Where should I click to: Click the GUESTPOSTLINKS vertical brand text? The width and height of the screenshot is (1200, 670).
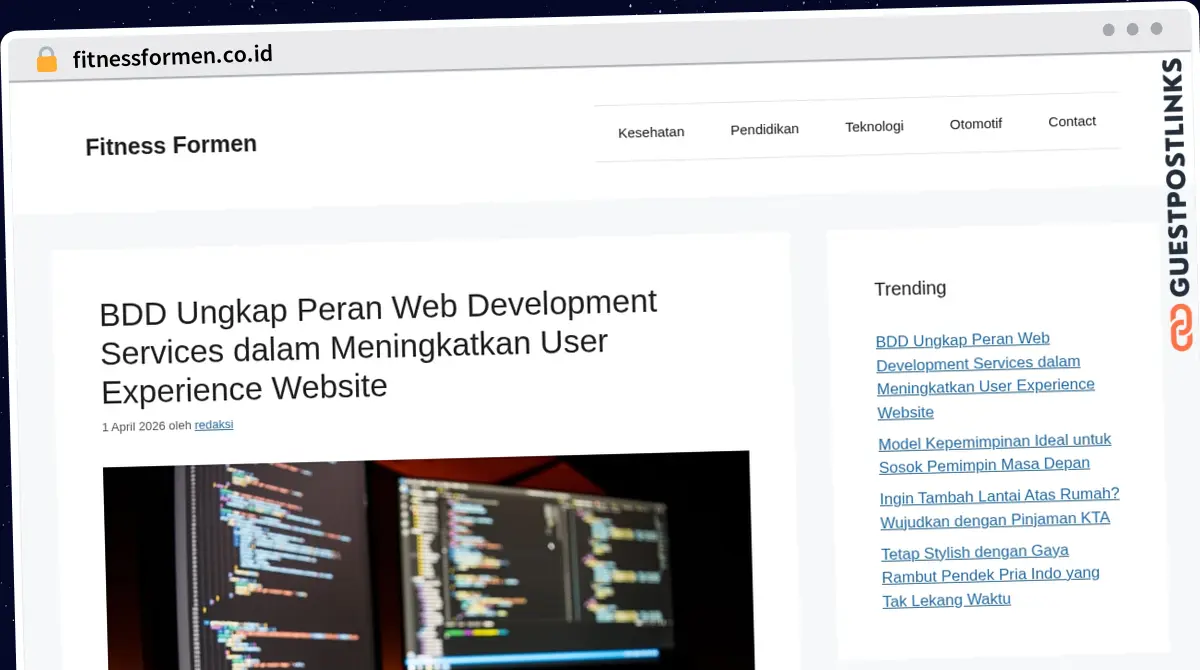(1177, 177)
